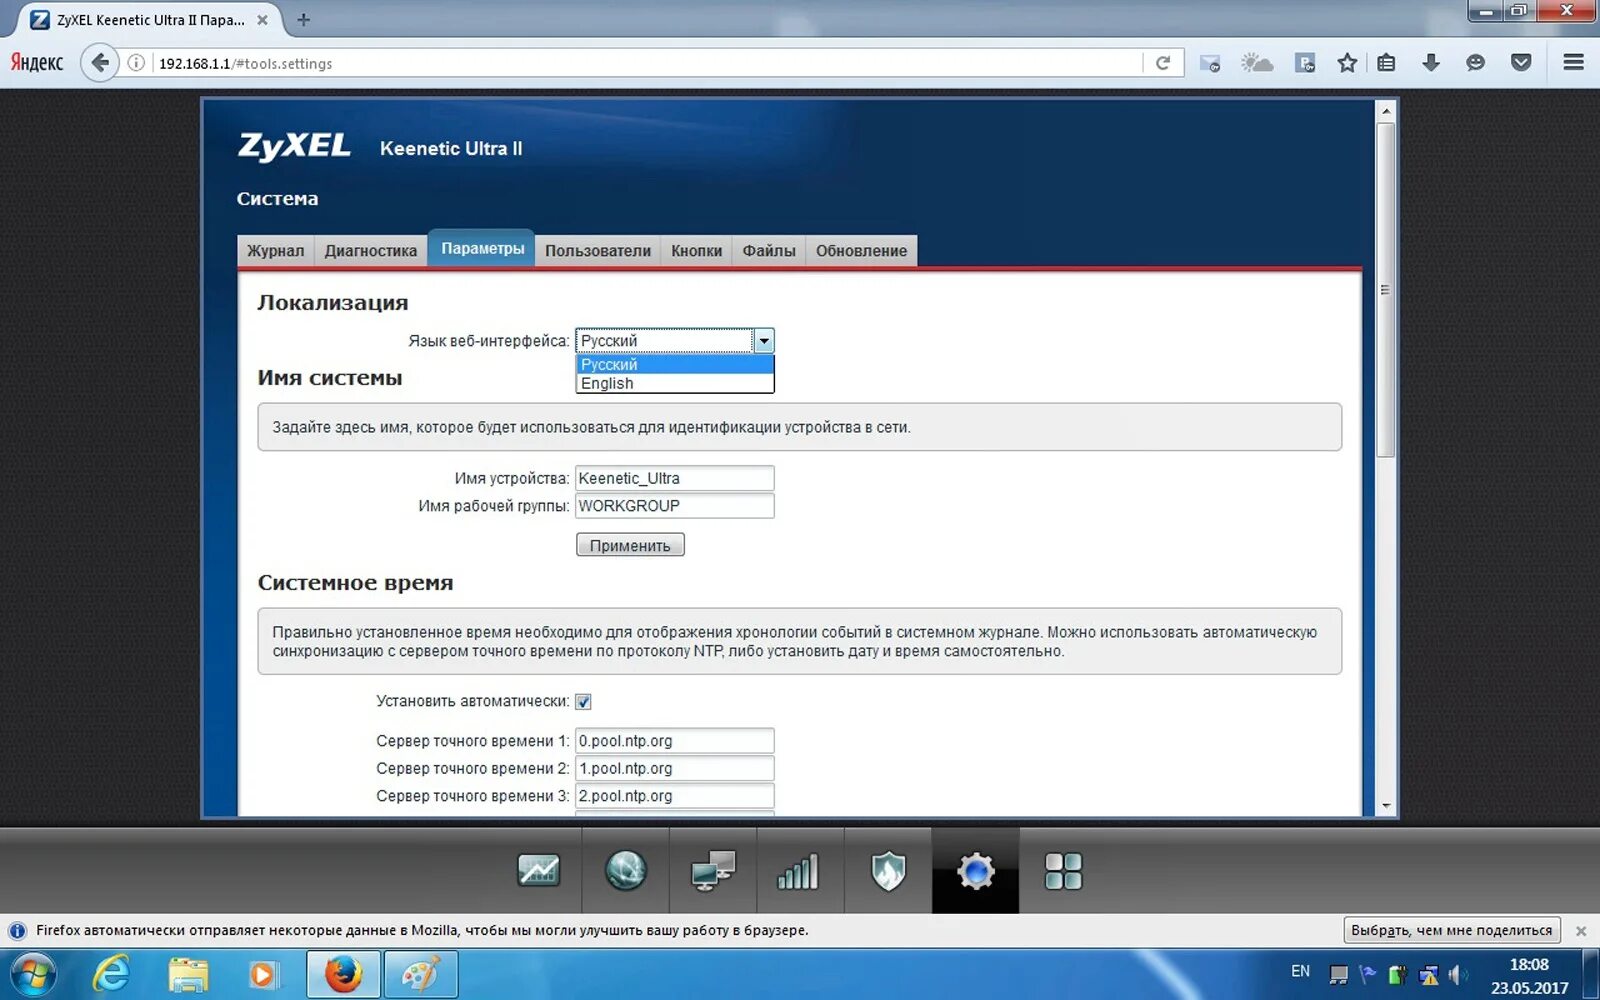Viewport: 1600px width, 1000px height.
Task: Click the browser Back arrow button
Action: pyautogui.click(x=99, y=63)
